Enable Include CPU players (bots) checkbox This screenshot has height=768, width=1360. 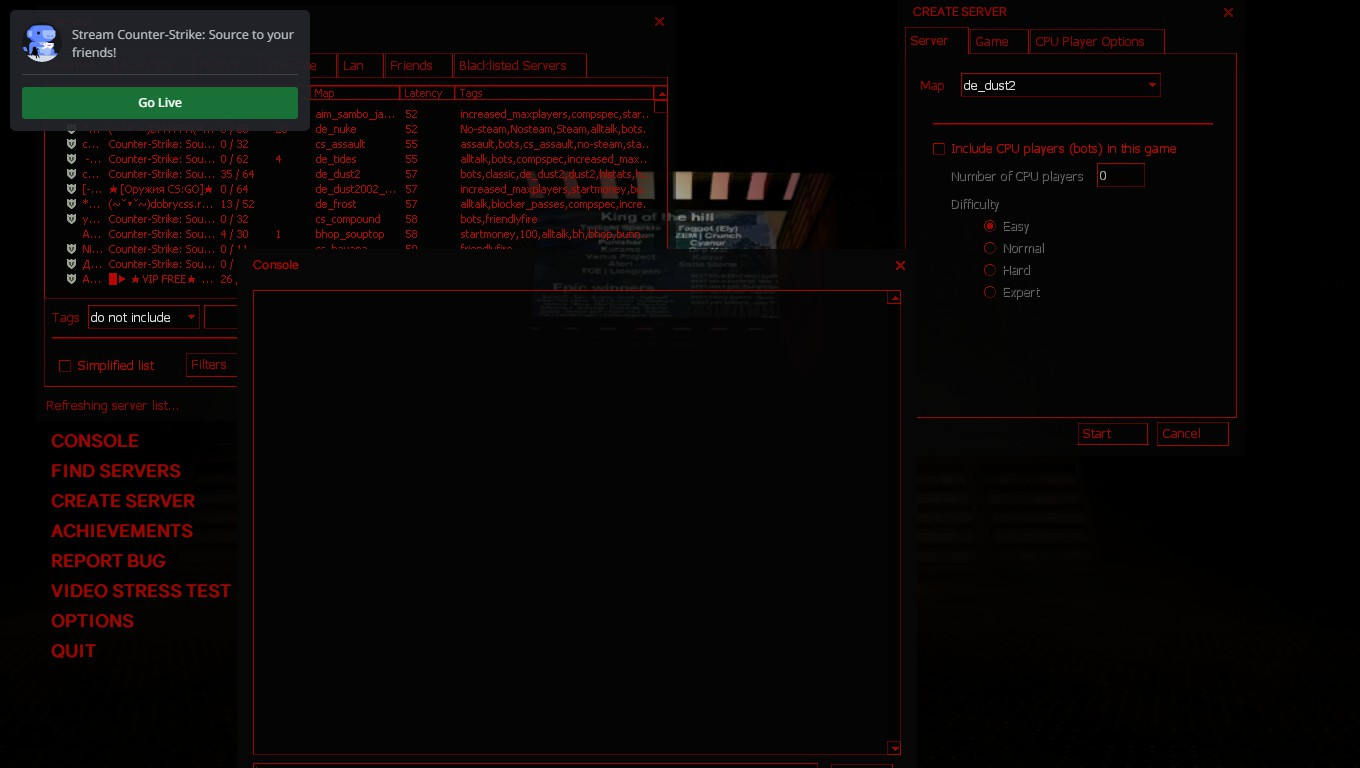[x=938, y=149]
